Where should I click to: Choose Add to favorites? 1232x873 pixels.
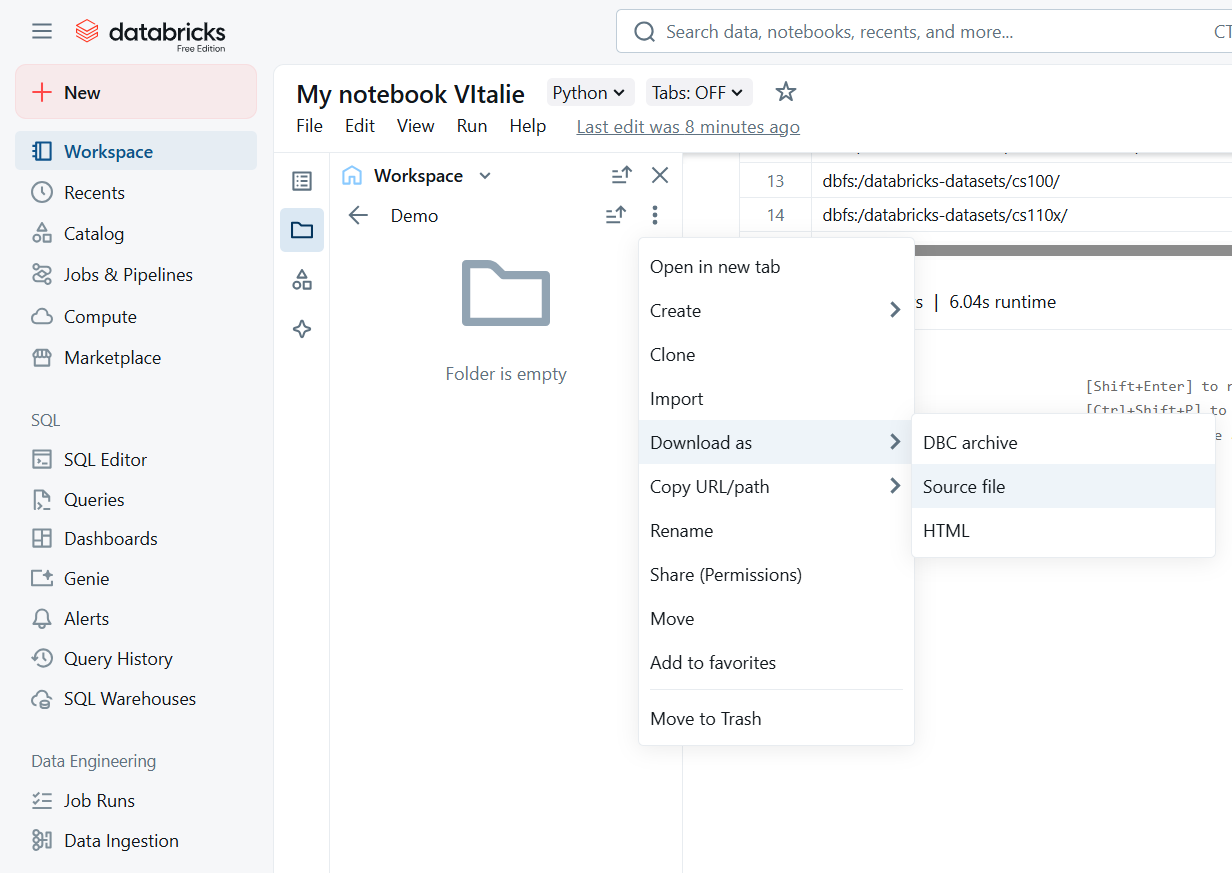click(x=776, y=663)
